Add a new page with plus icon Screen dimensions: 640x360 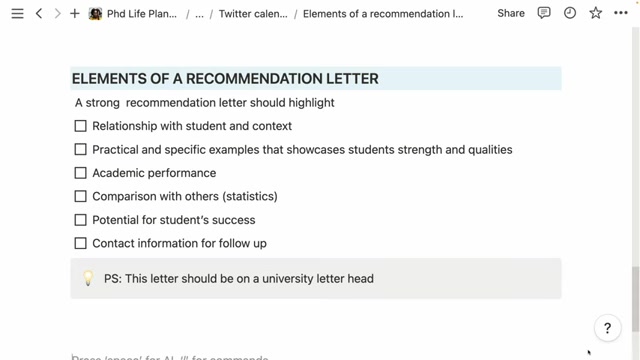click(x=75, y=13)
